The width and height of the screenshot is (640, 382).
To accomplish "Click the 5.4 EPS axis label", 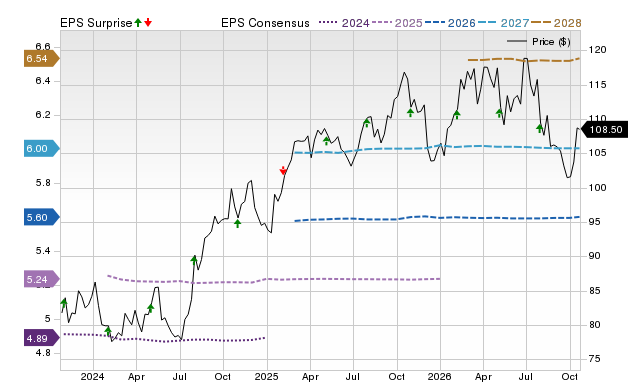I will [x=42, y=251].
